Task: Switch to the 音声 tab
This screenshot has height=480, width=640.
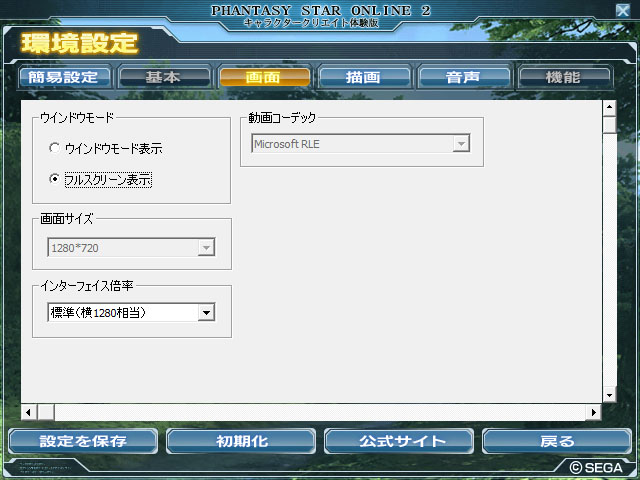Action: click(x=464, y=77)
